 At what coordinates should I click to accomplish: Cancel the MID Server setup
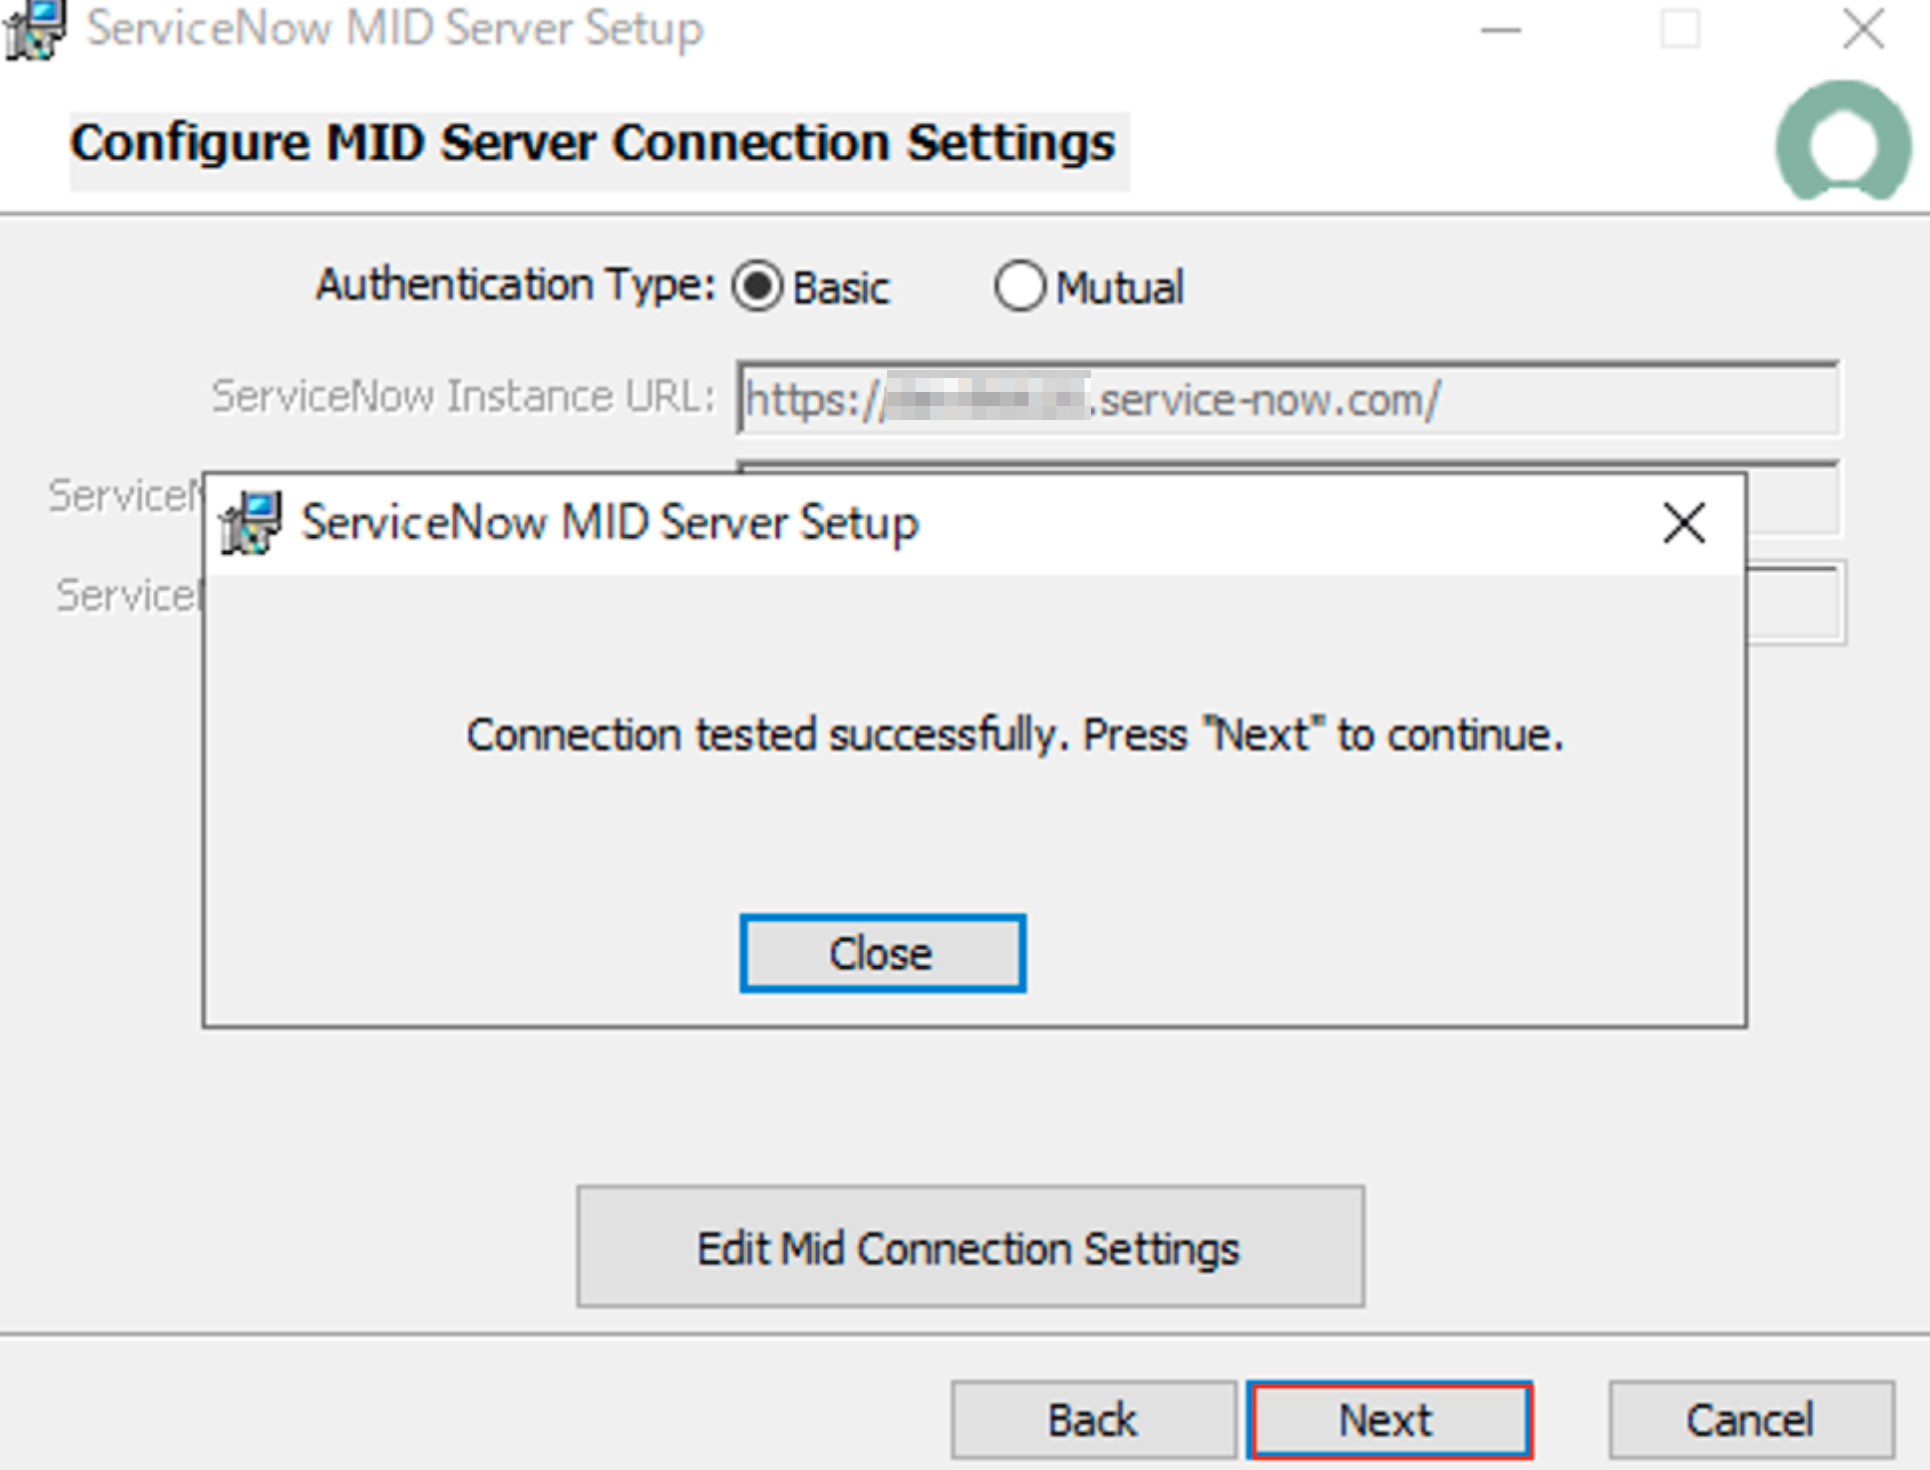[1748, 1418]
